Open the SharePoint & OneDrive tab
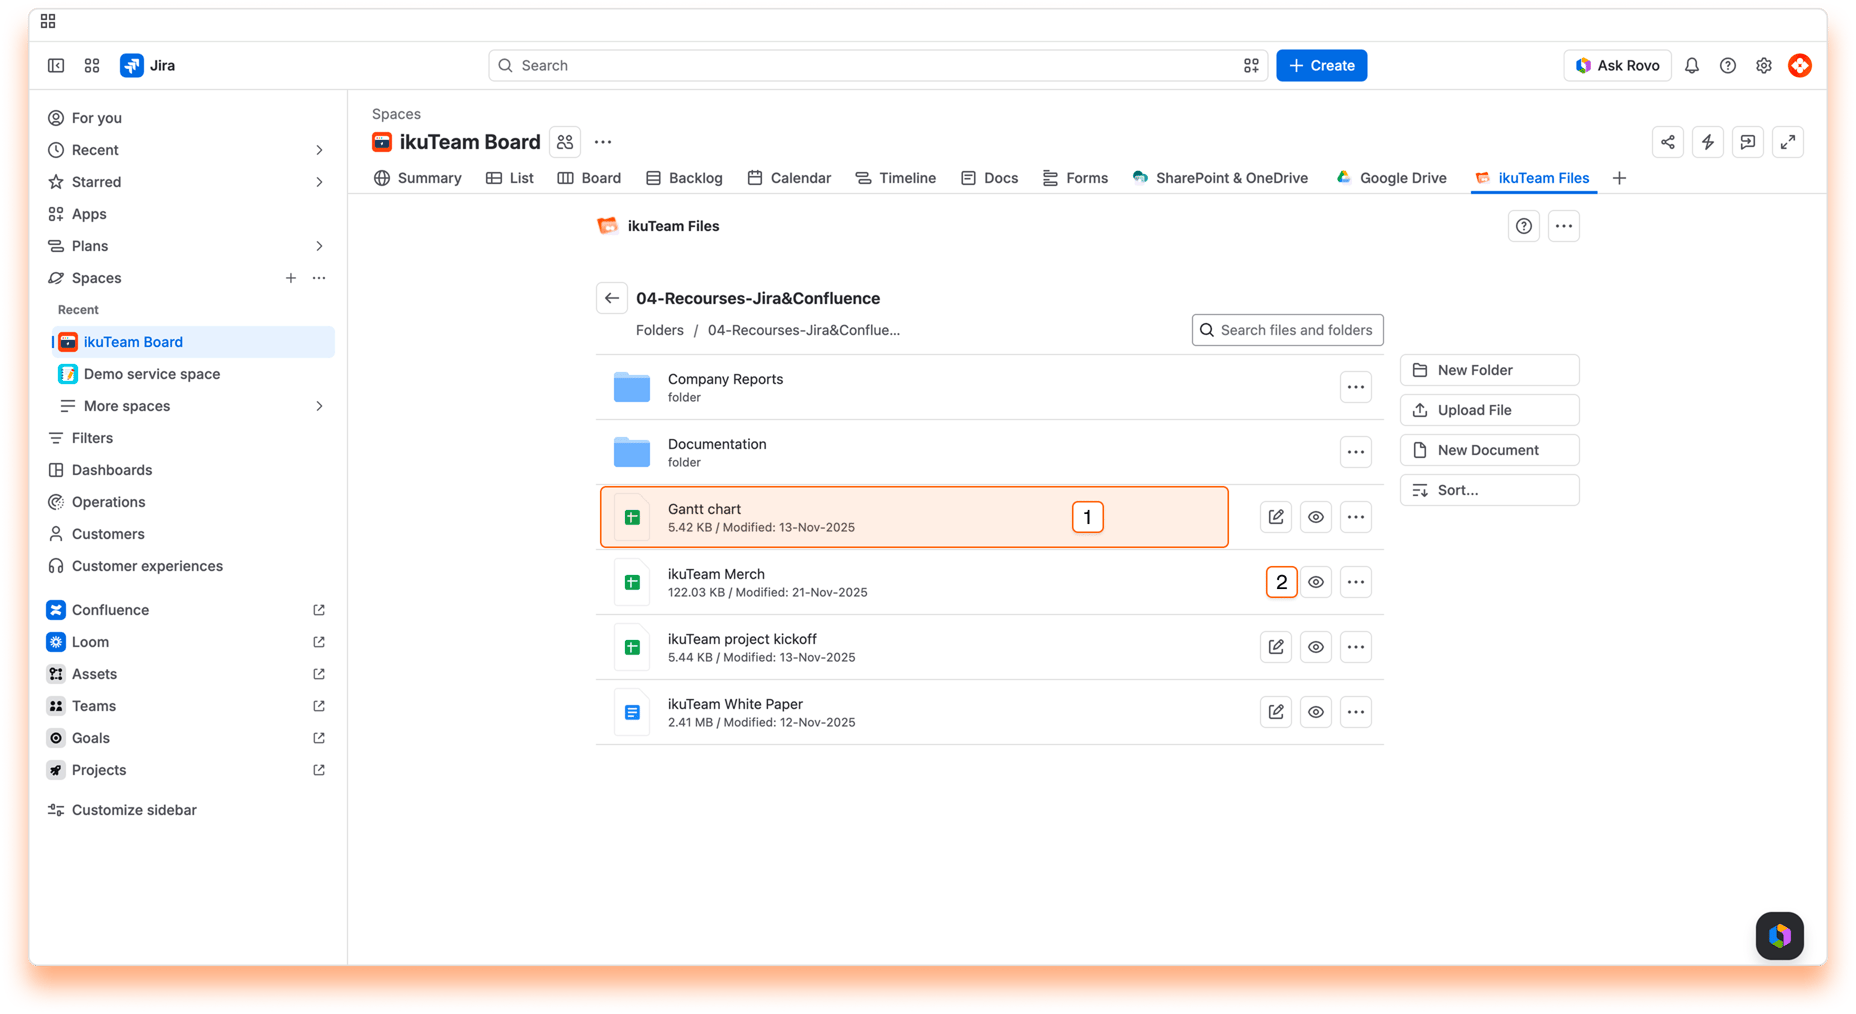The width and height of the screenshot is (1856, 1014). click(x=1220, y=178)
